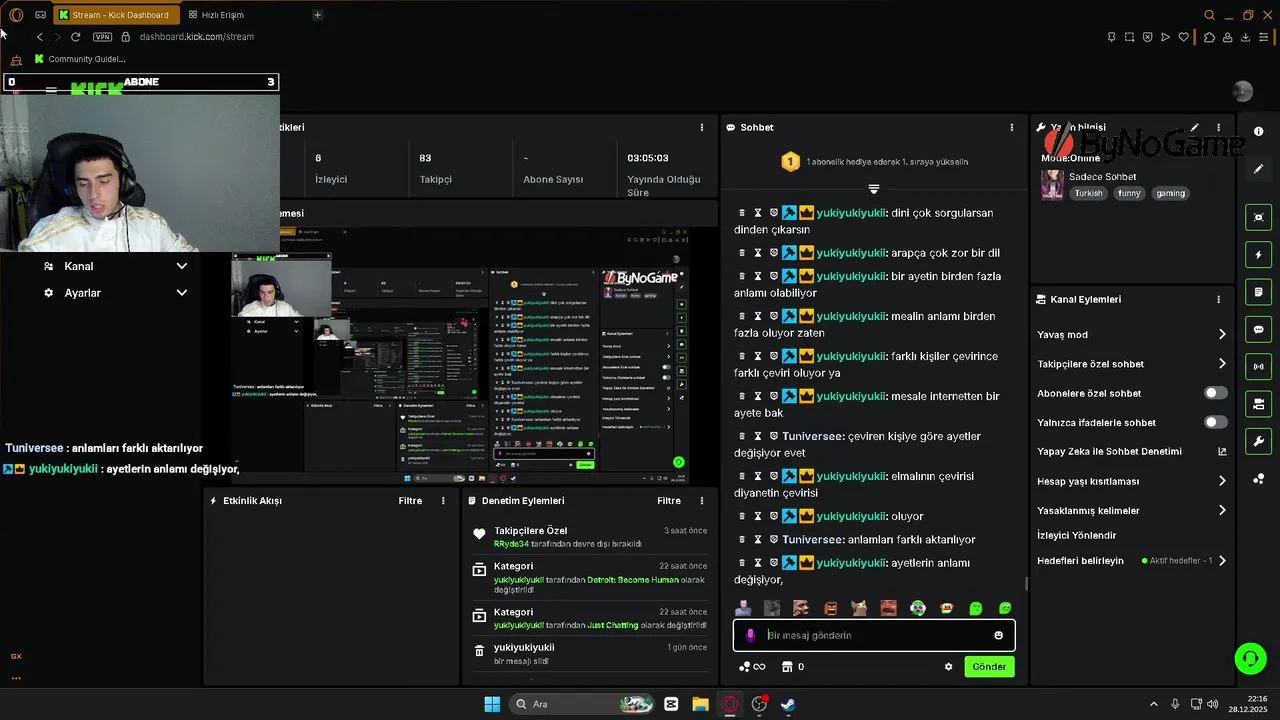This screenshot has width=1280, height=720.
Task: Open browser extensions cube icon
Action: tap(1209, 37)
